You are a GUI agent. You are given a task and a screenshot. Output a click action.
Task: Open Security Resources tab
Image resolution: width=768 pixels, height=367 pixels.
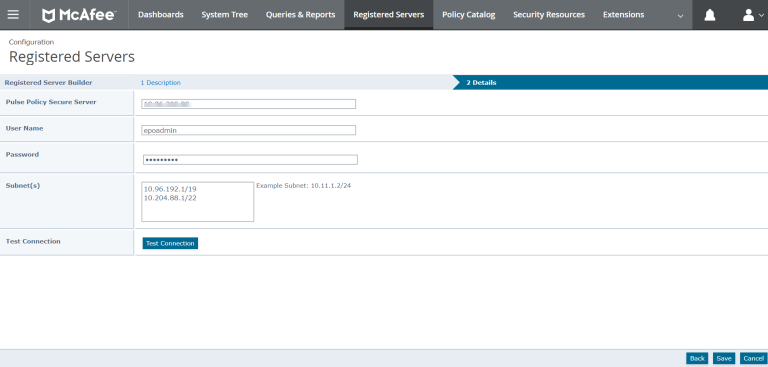tap(549, 15)
